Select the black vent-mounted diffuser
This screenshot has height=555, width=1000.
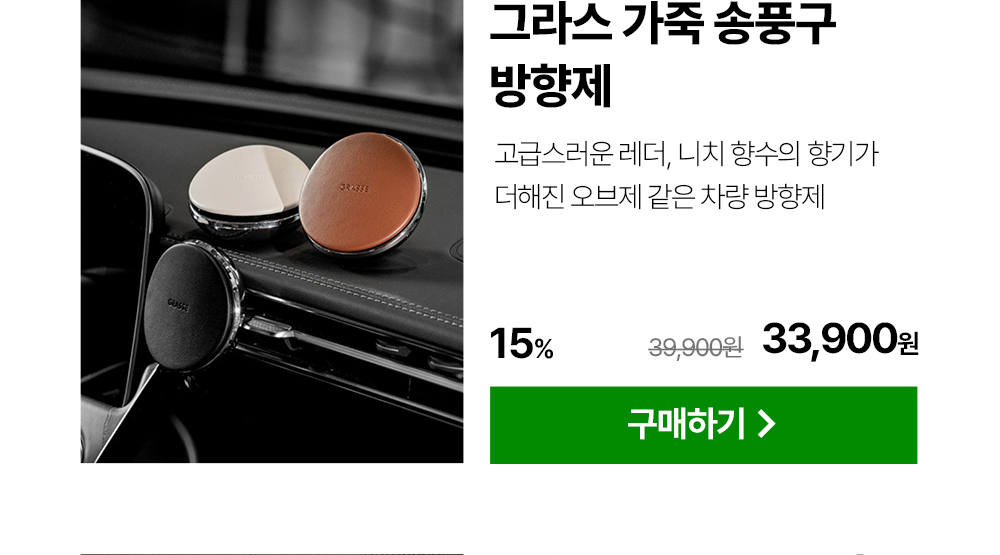190,306
